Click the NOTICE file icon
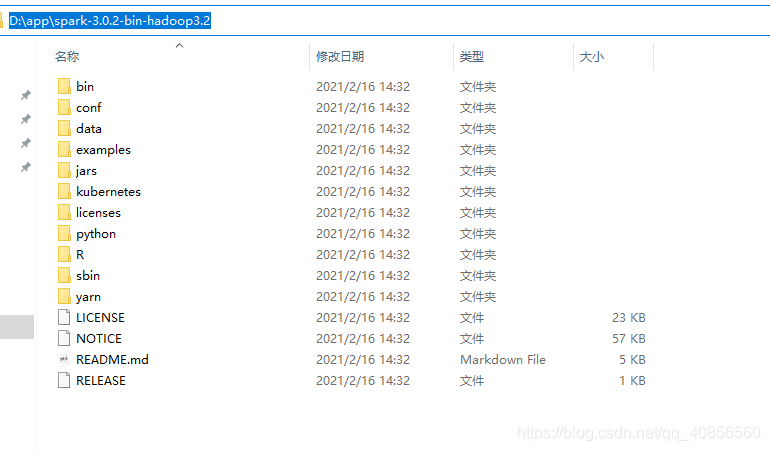 [64, 338]
